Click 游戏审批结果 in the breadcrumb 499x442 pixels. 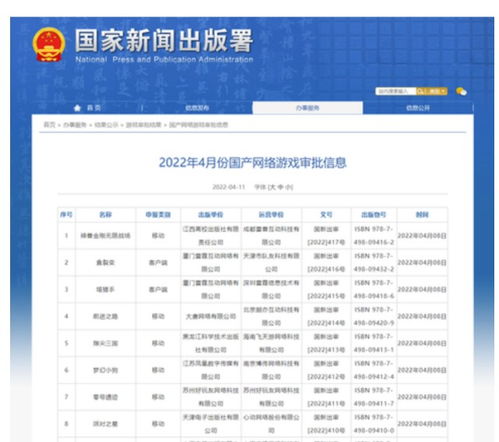144,125
